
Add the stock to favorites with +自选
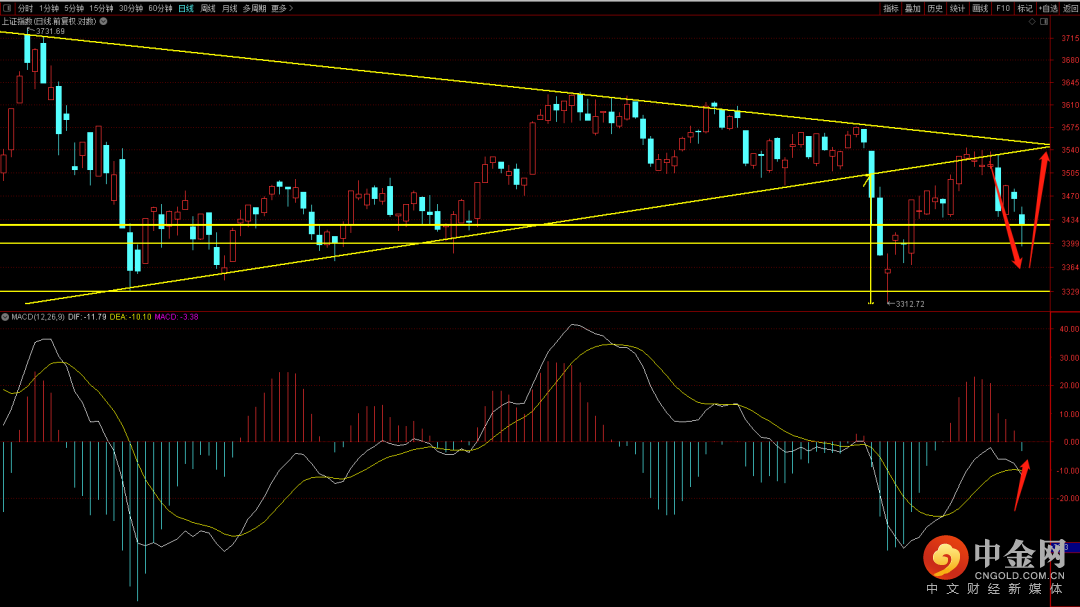click(1048, 8)
